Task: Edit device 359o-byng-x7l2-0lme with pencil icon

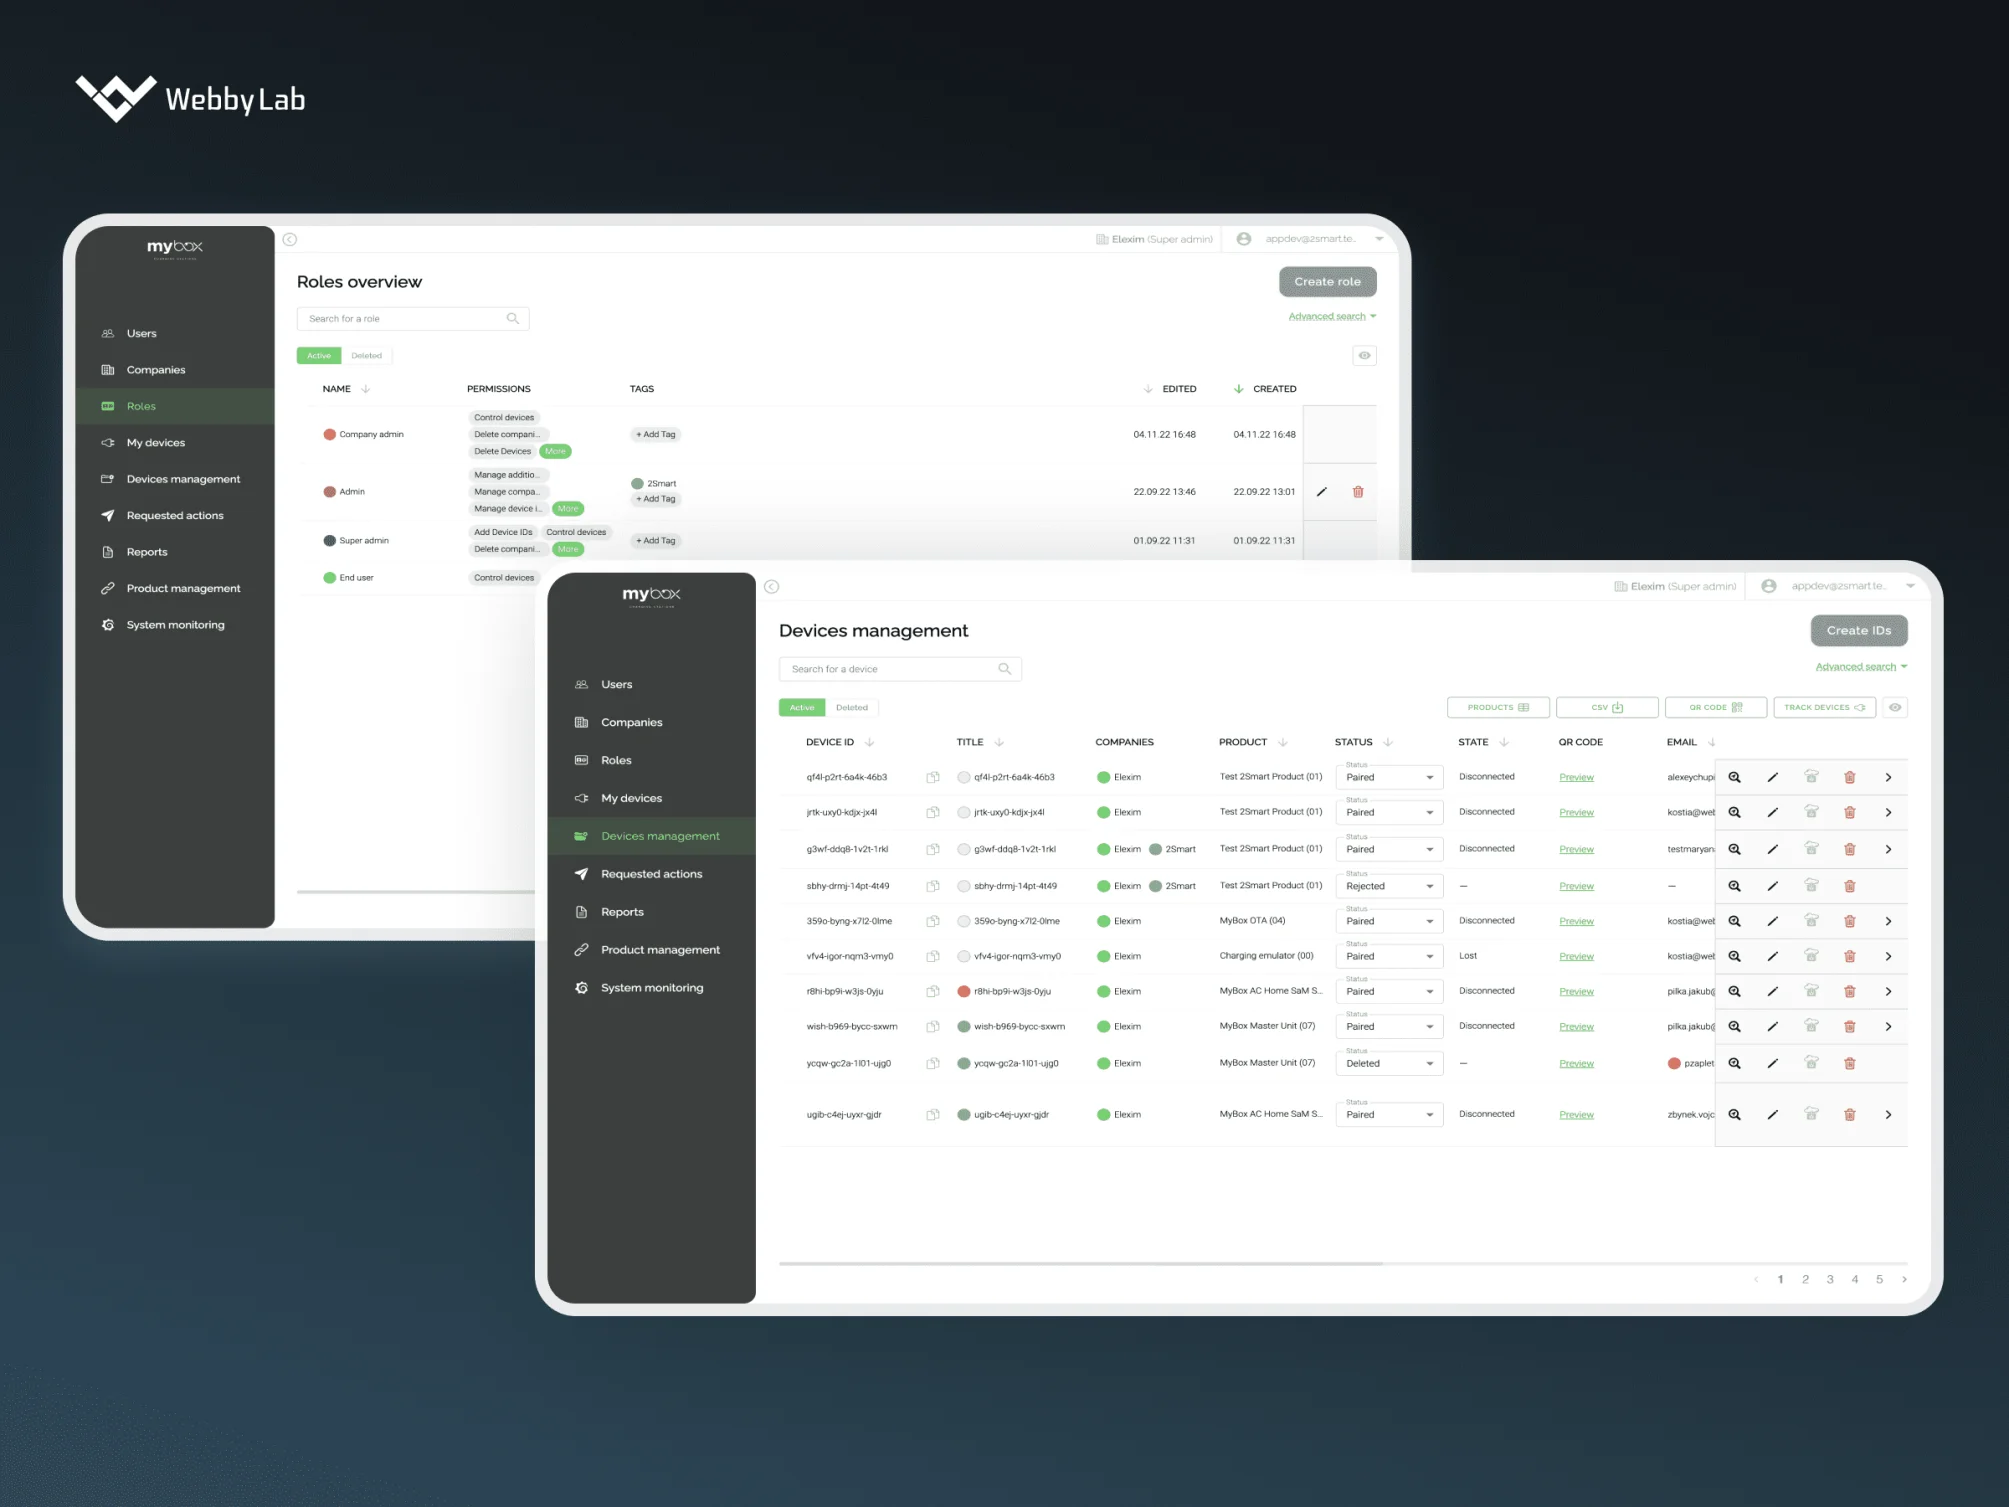Action: (x=1772, y=921)
